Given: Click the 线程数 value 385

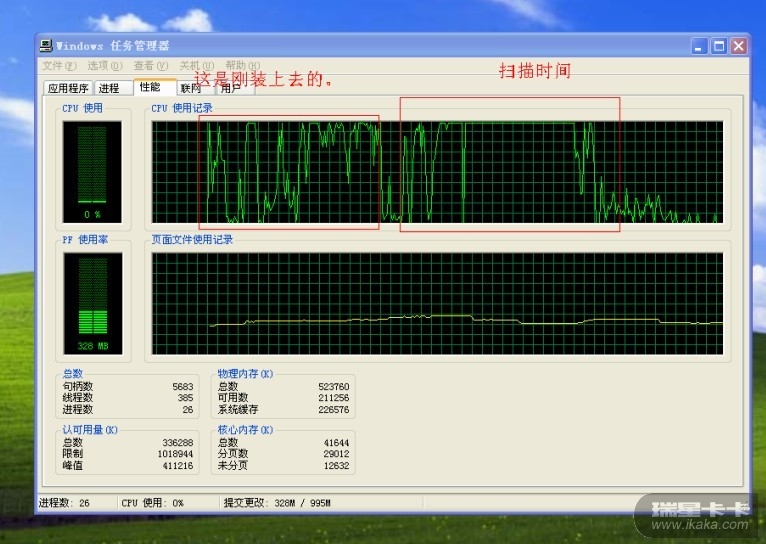Looking at the screenshot, I should point(185,398).
